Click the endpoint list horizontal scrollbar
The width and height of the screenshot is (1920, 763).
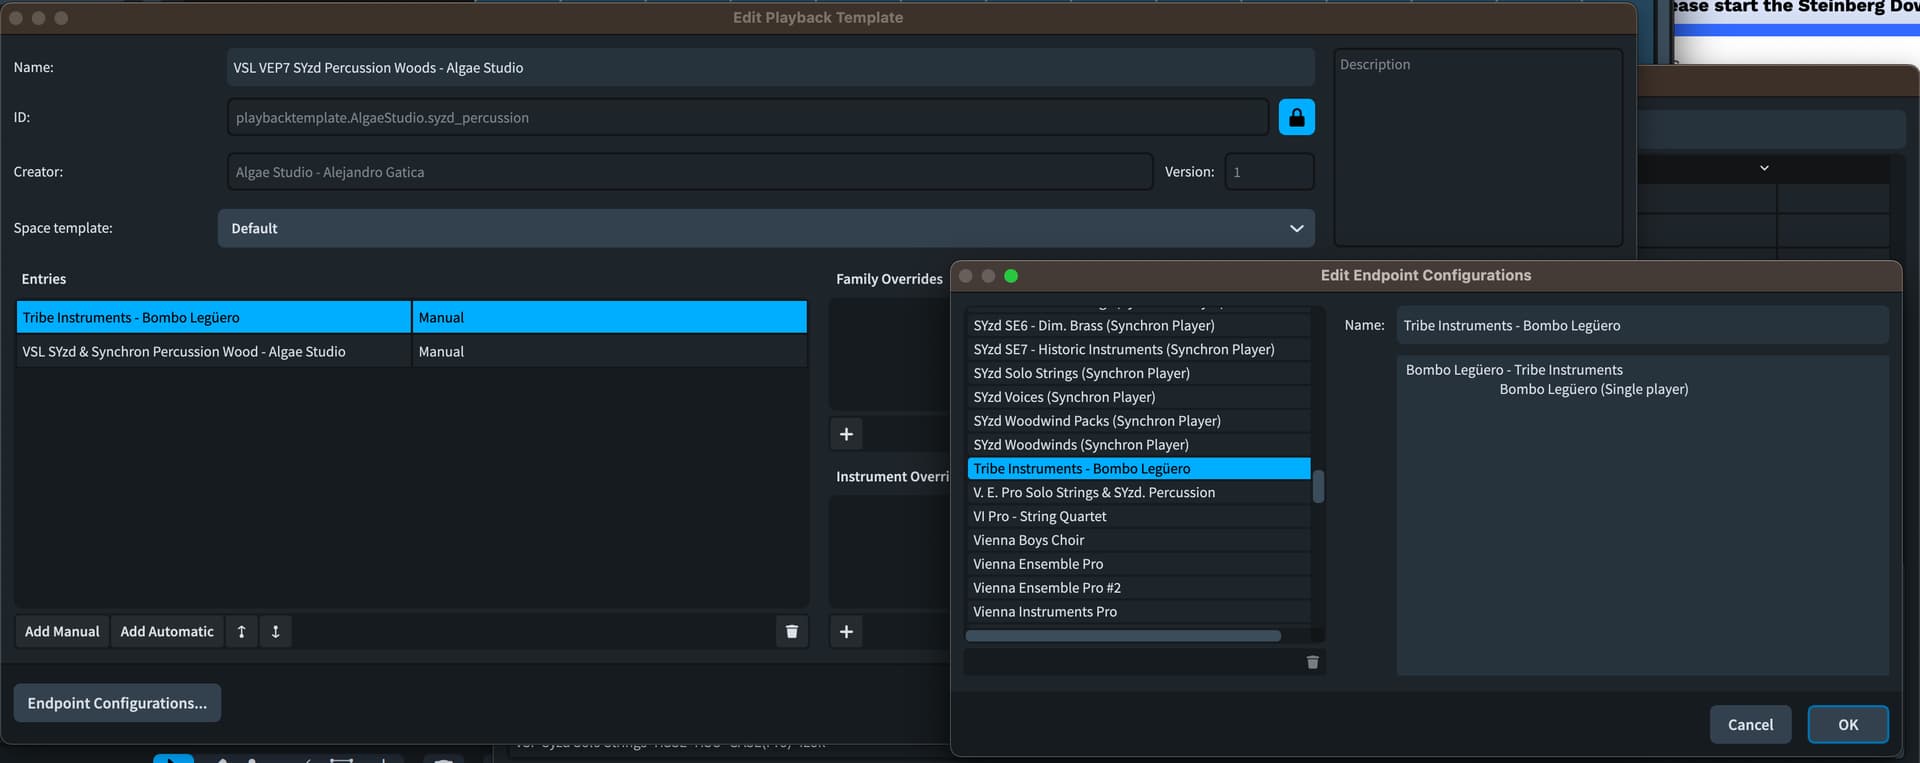click(1123, 636)
